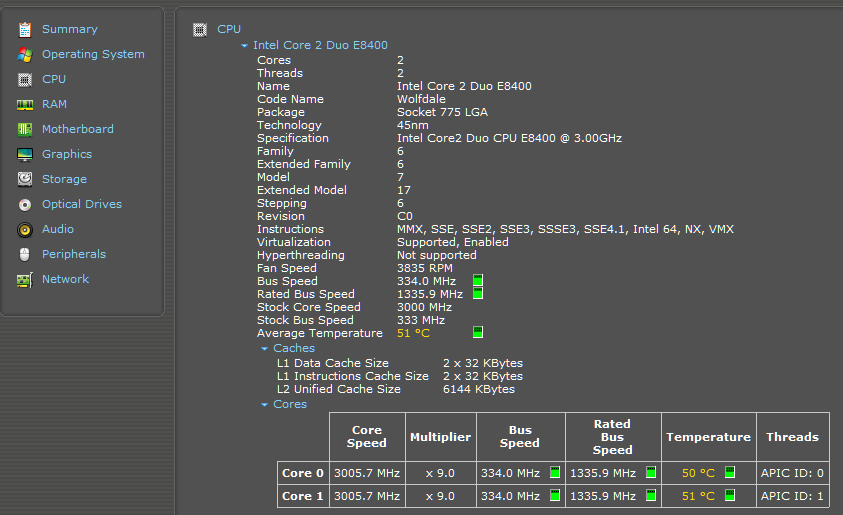Open the Network section
843x515 pixels.
click(66, 279)
